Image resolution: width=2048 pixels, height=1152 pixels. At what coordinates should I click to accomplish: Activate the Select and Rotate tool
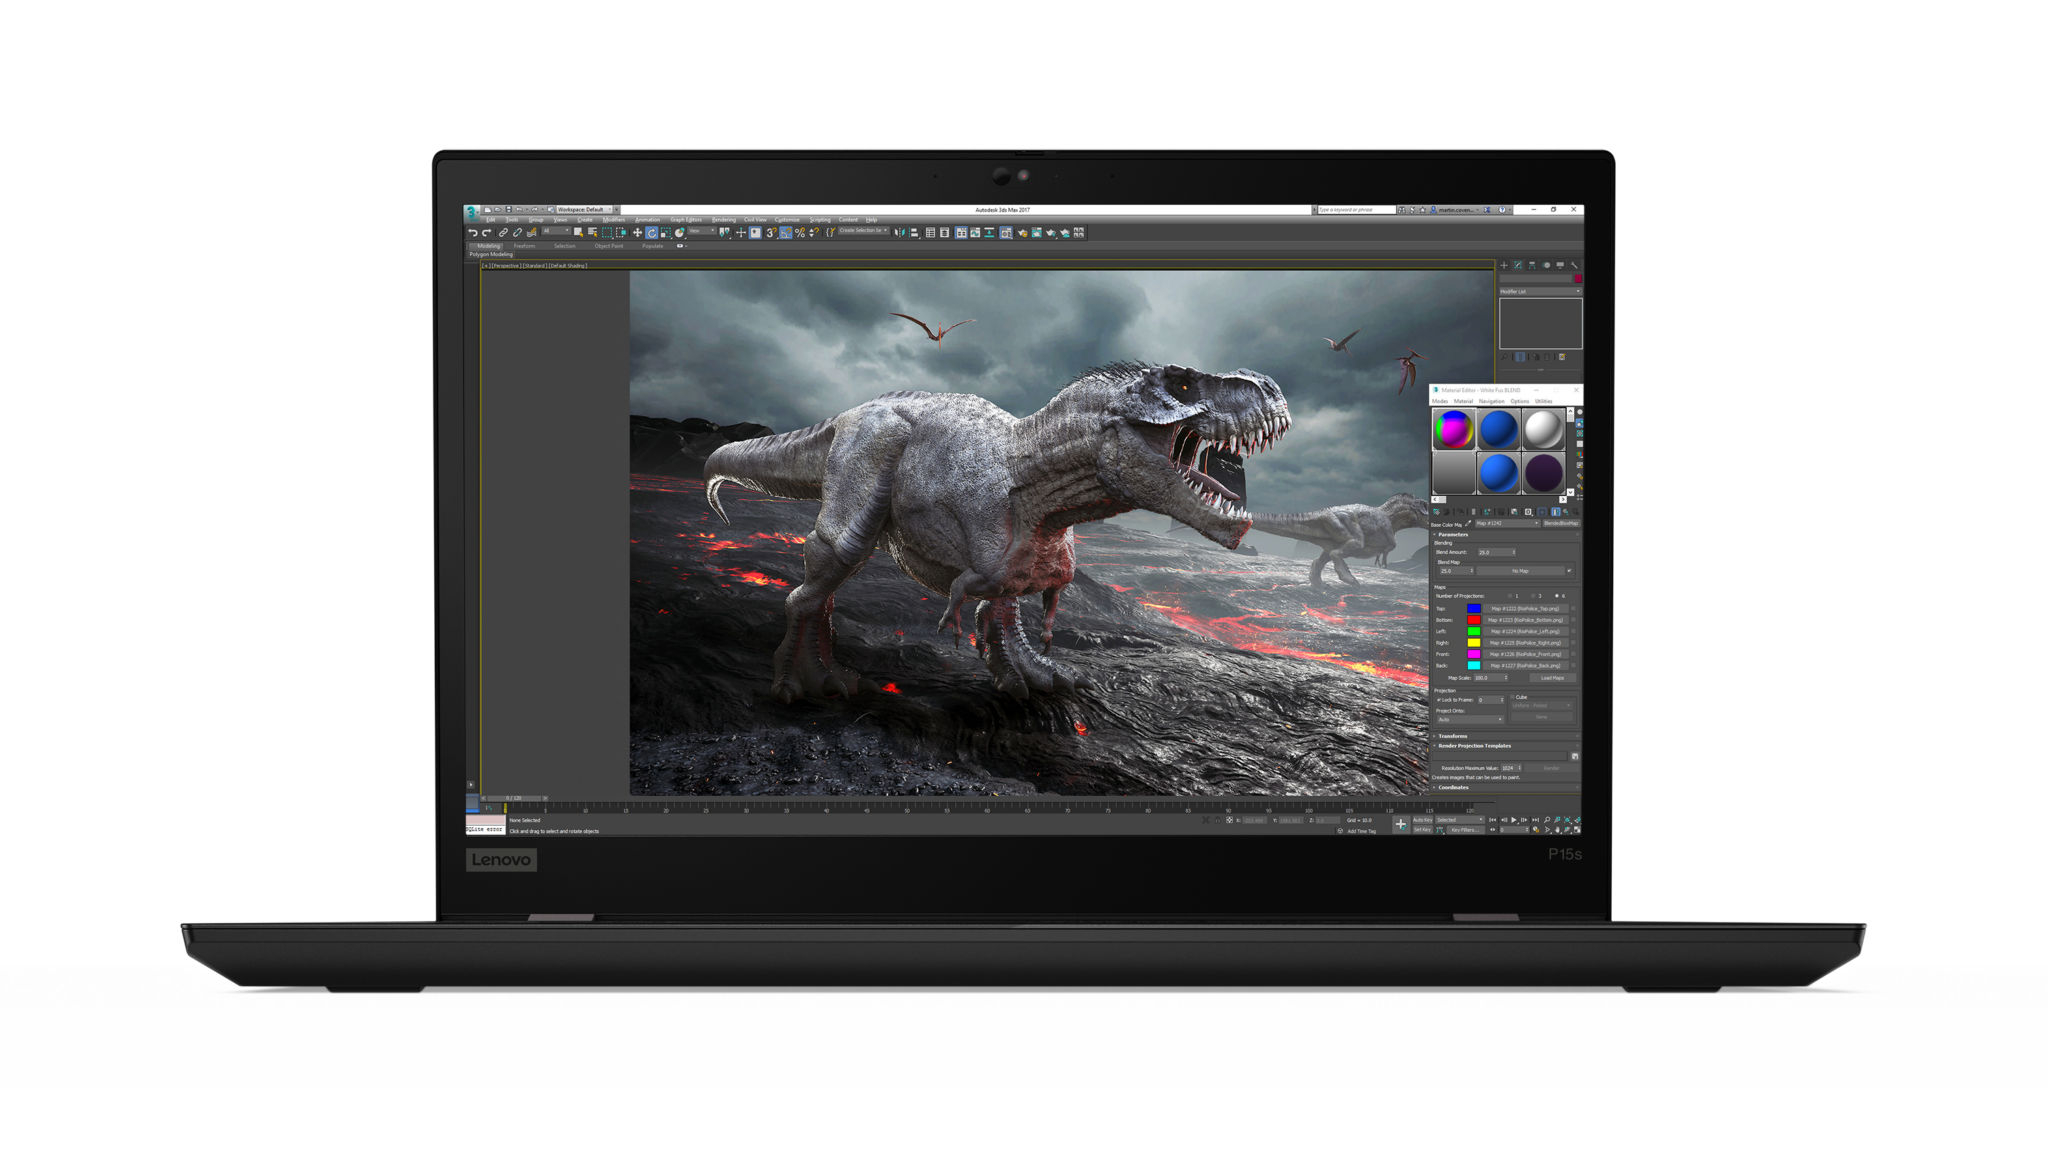(651, 234)
